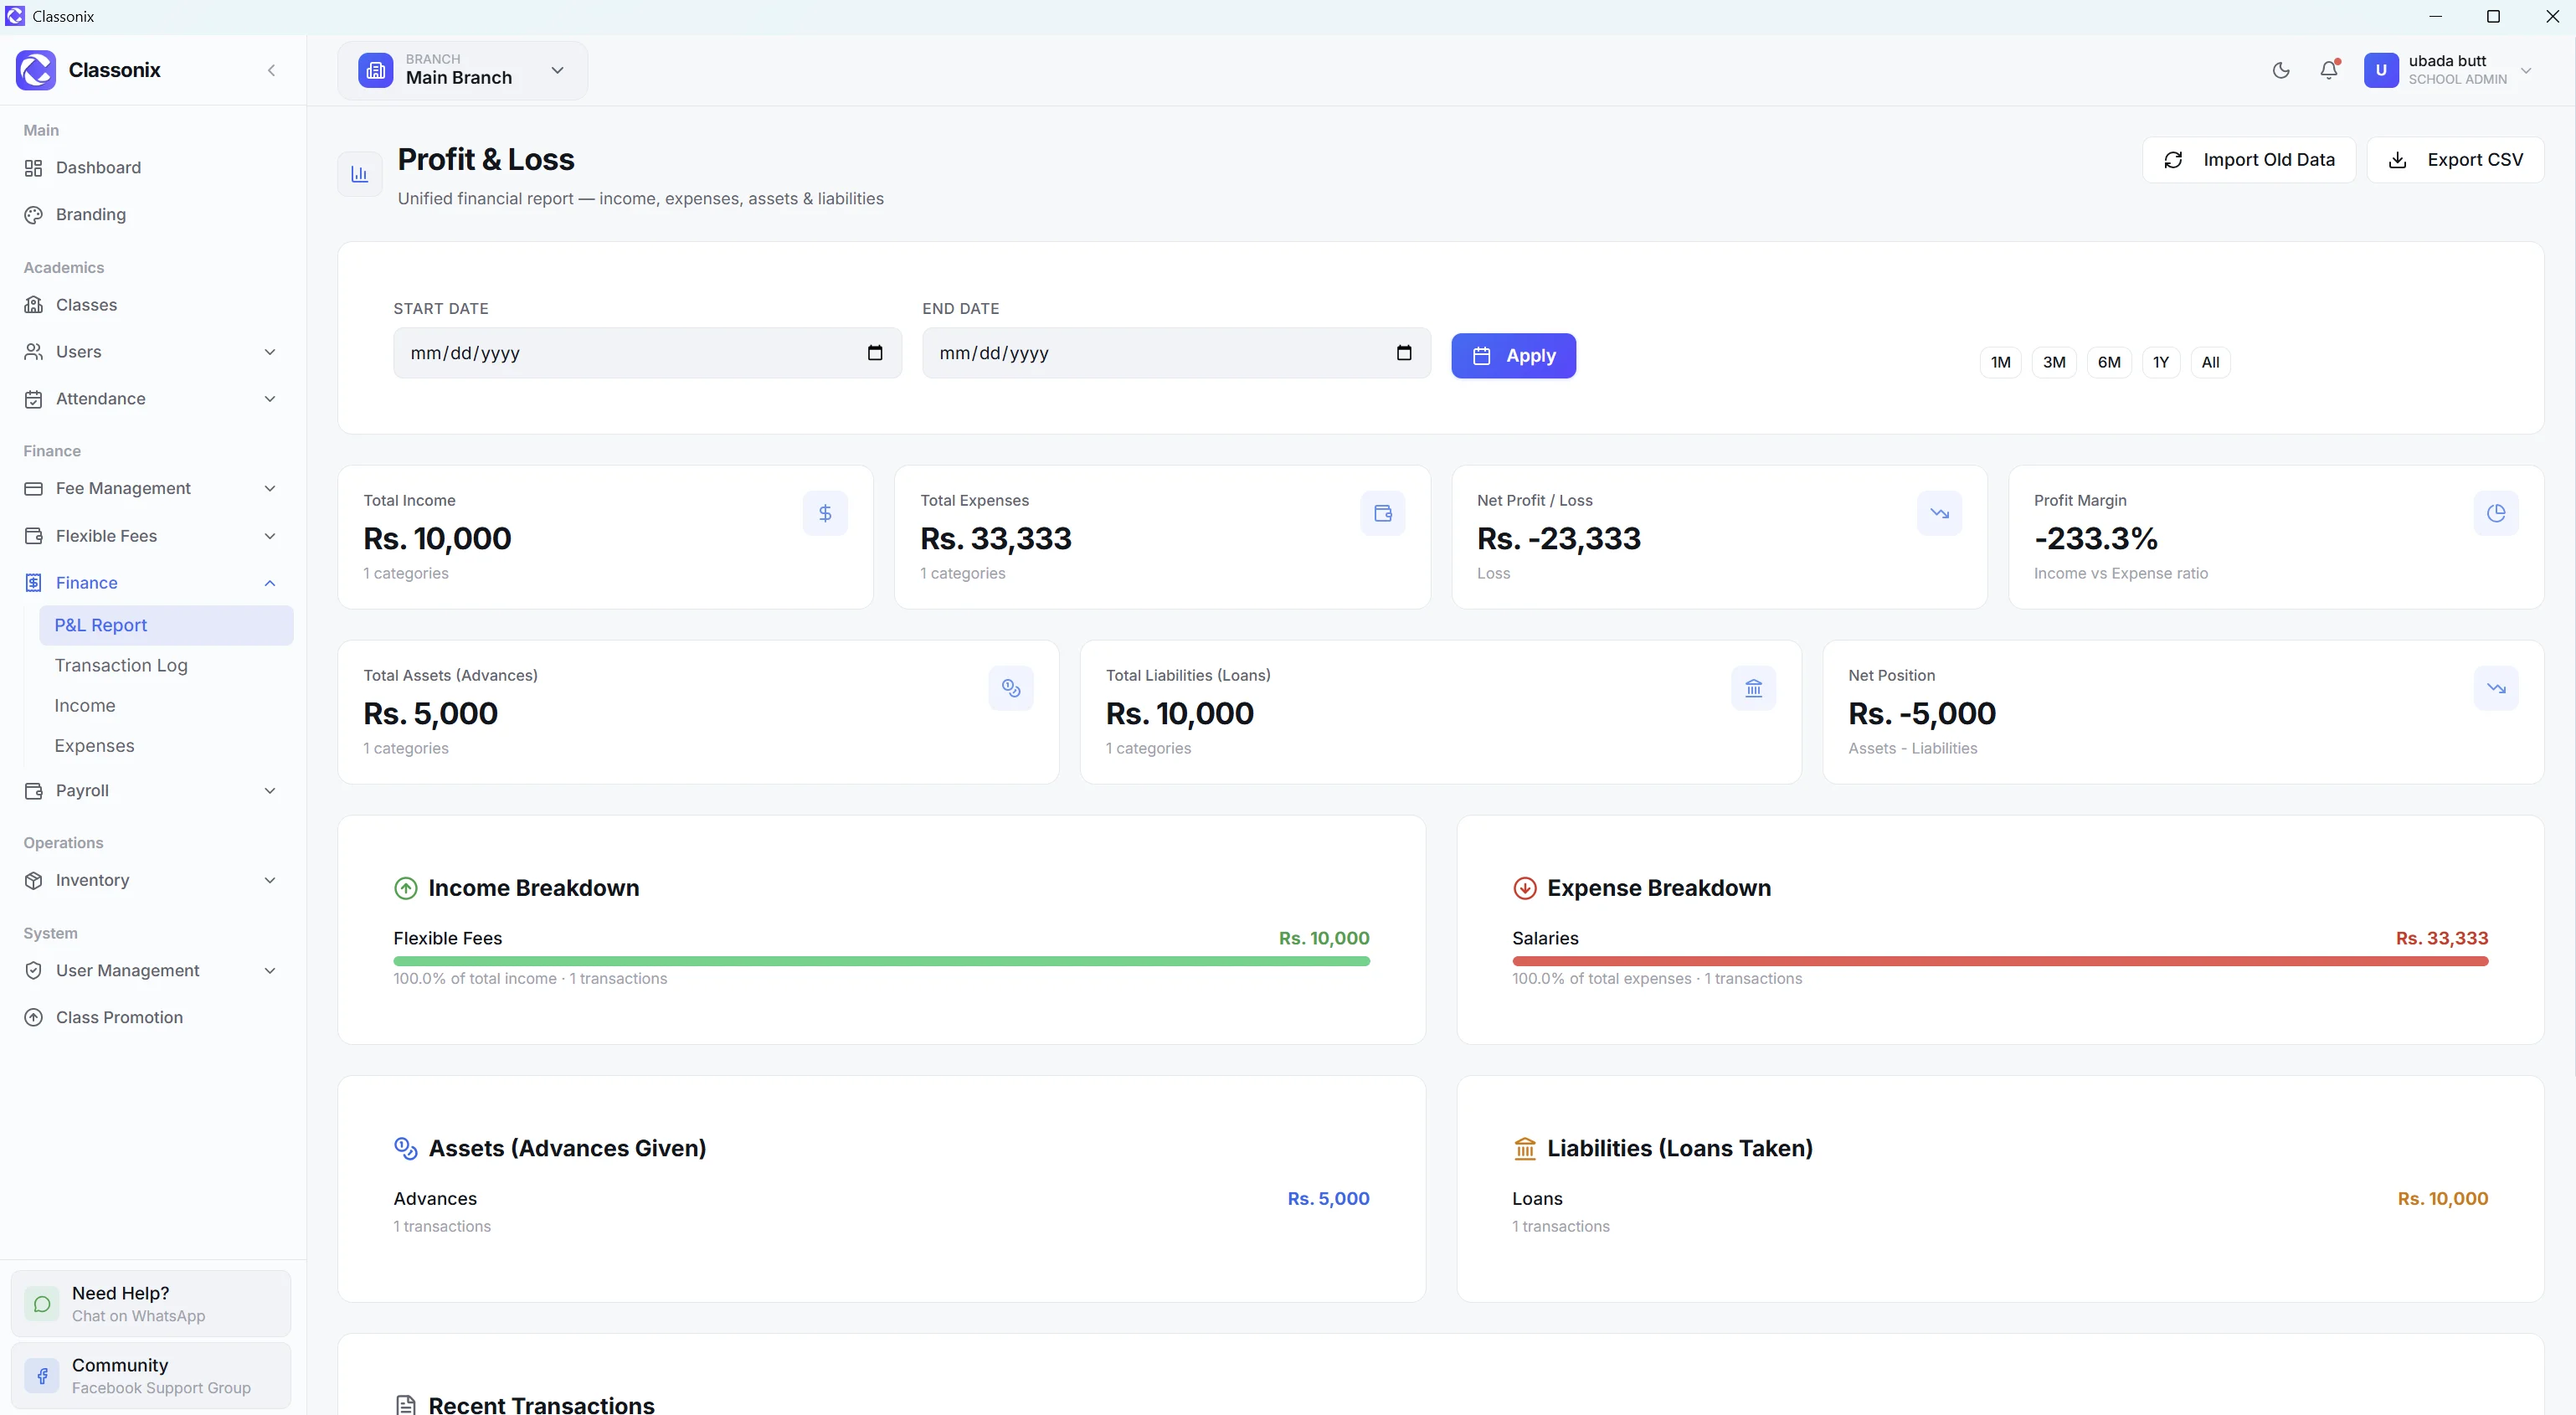
Task: Click the Classonix logo icon in sidebar
Action: [36, 70]
